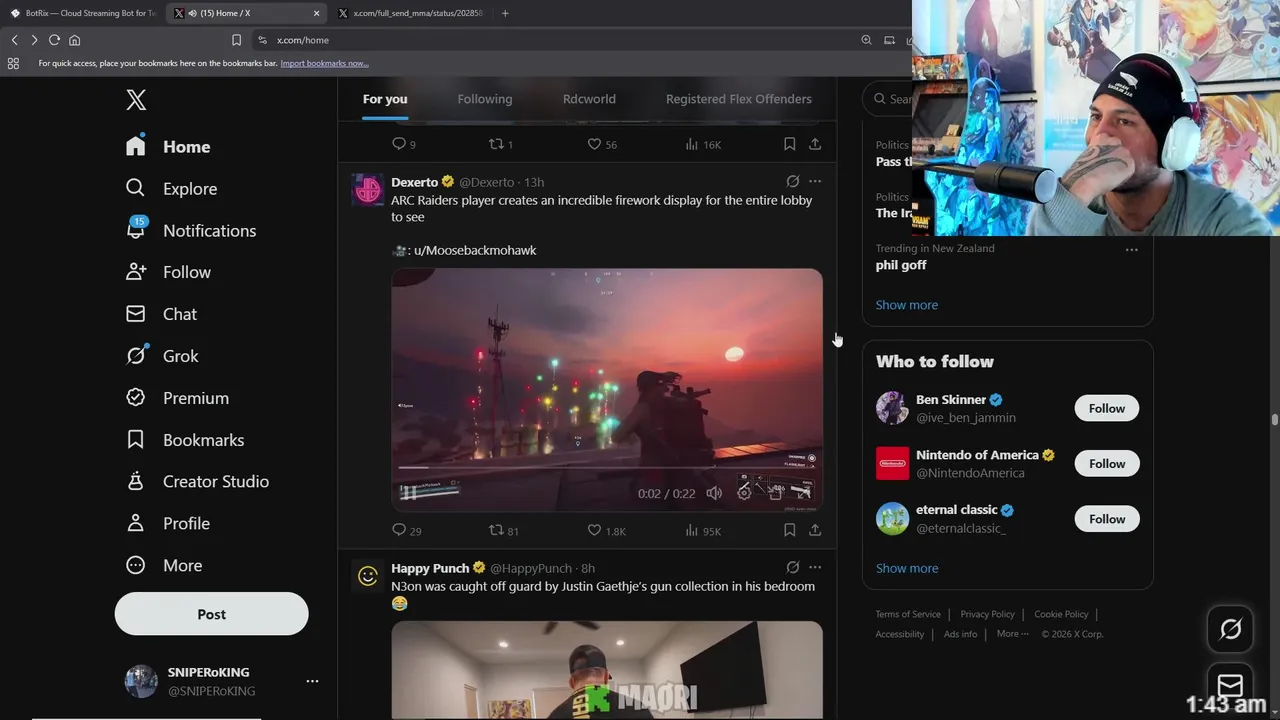Open a new browser tab
Viewport: 1280px width, 720px height.
505,13
